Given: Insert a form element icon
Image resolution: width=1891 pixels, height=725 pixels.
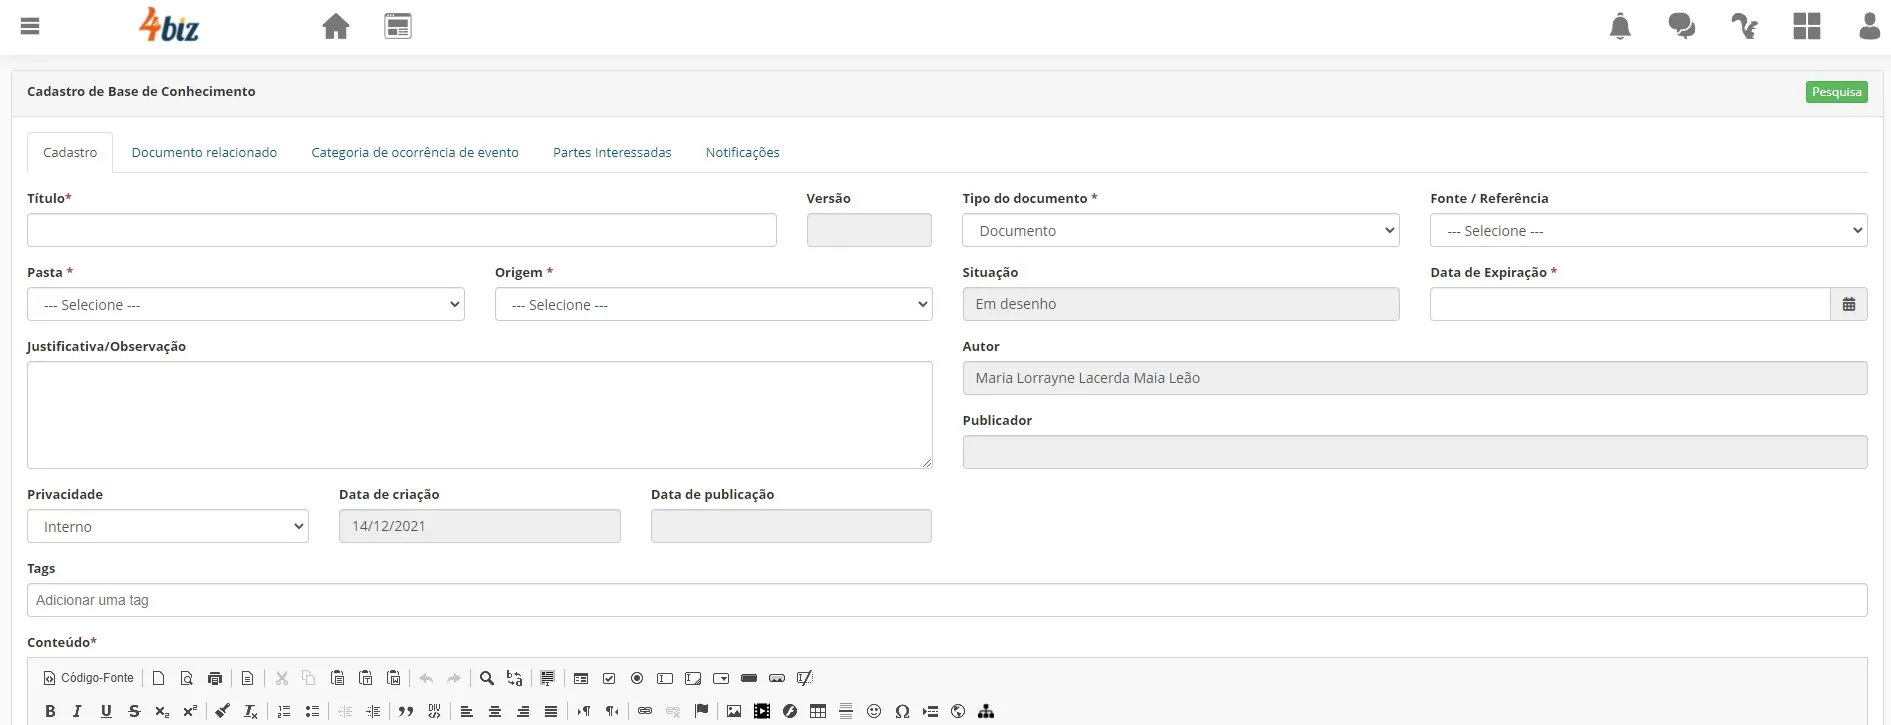Looking at the screenshot, I should [x=581, y=678].
